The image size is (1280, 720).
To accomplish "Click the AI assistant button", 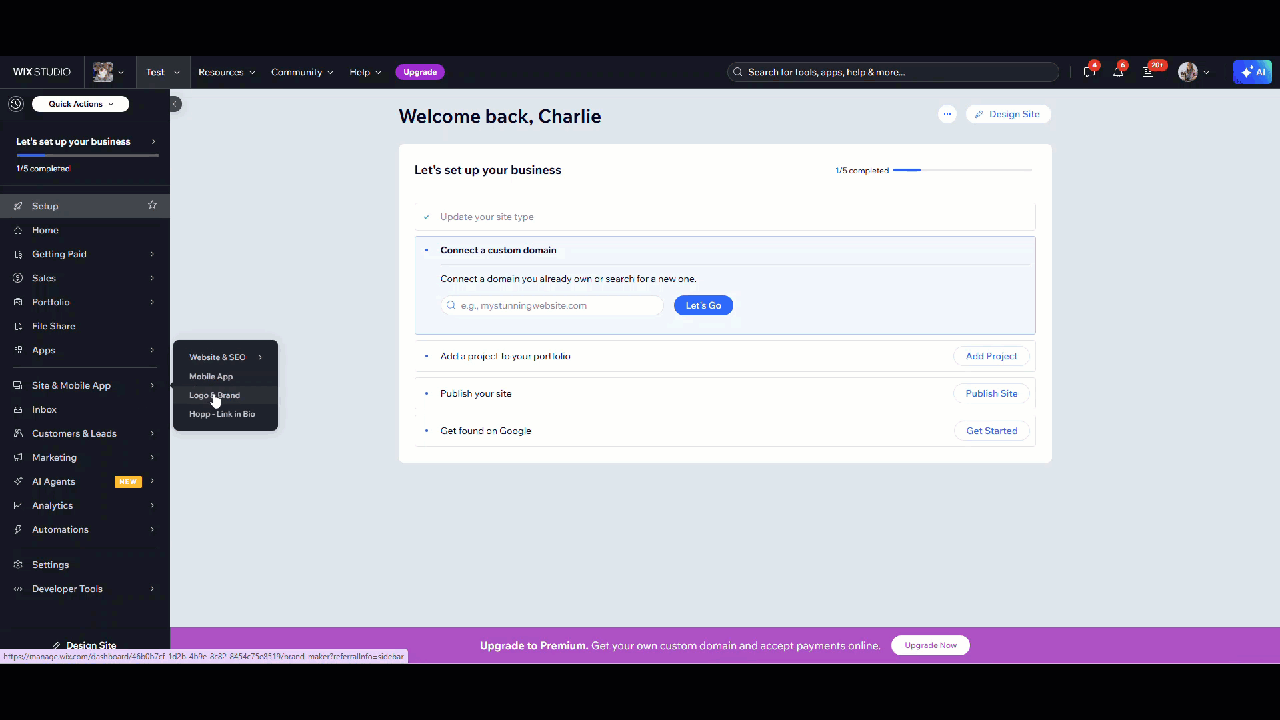I will 1252,72.
